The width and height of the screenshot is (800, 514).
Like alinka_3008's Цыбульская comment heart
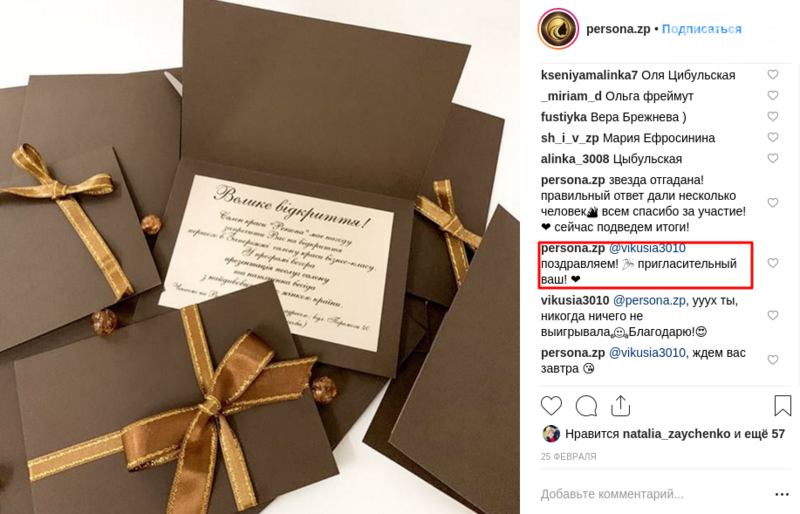(x=773, y=158)
